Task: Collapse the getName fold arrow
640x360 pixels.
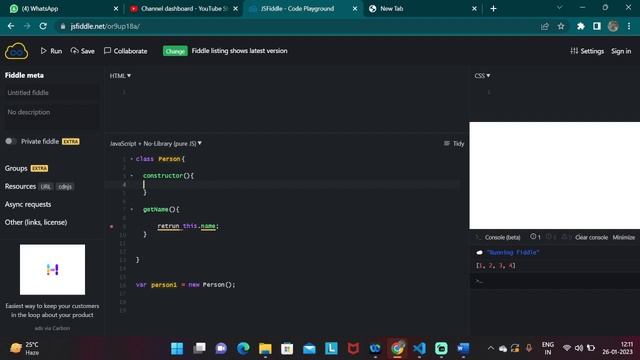Action: [x=131, y=209]
